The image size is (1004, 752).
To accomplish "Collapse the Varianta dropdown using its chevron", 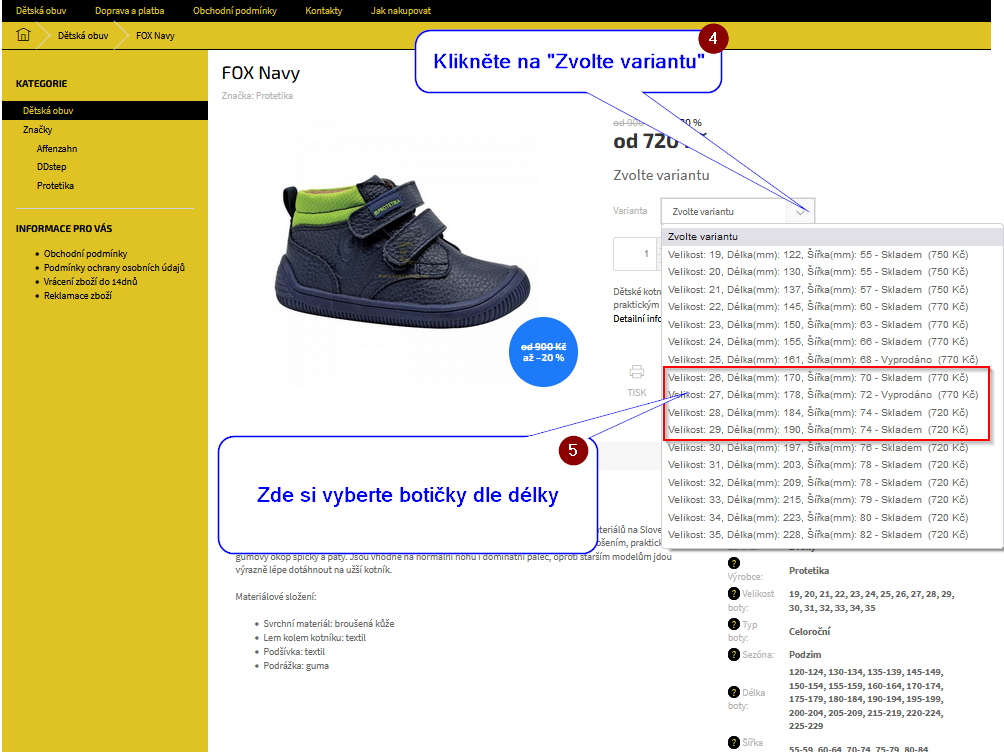I will pos(800,212).
